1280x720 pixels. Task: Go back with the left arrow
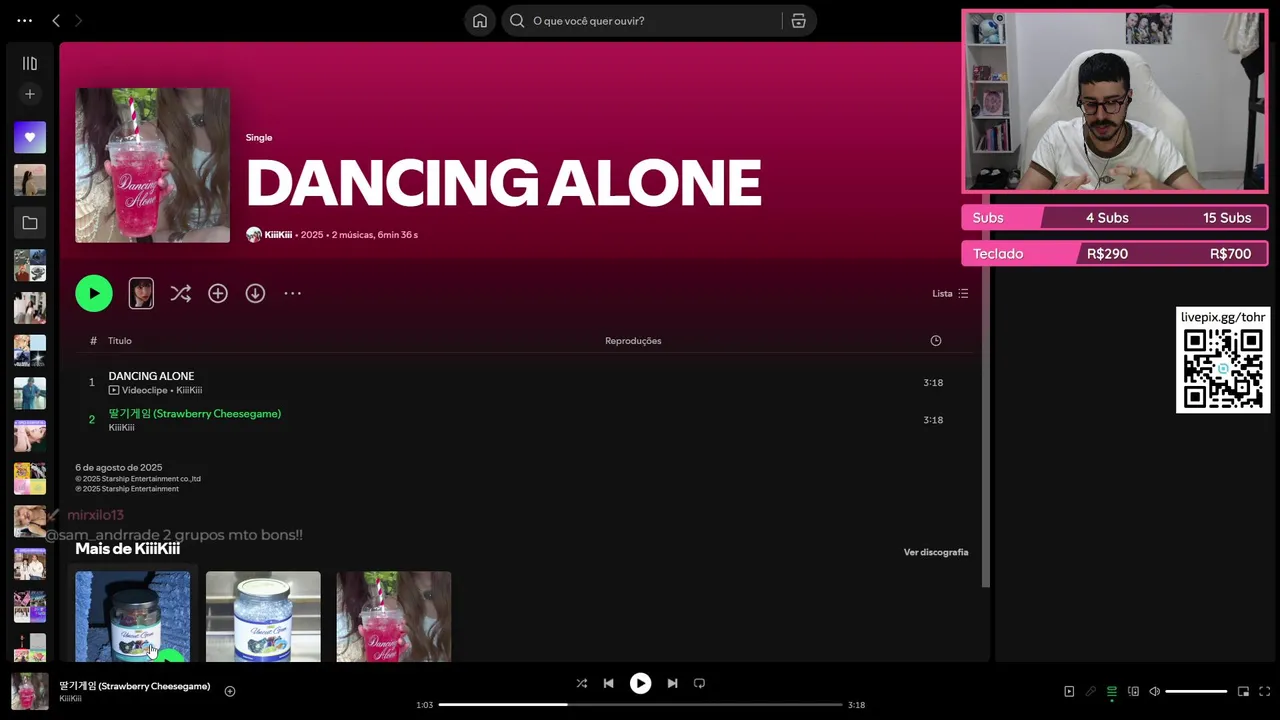point(56,20)
